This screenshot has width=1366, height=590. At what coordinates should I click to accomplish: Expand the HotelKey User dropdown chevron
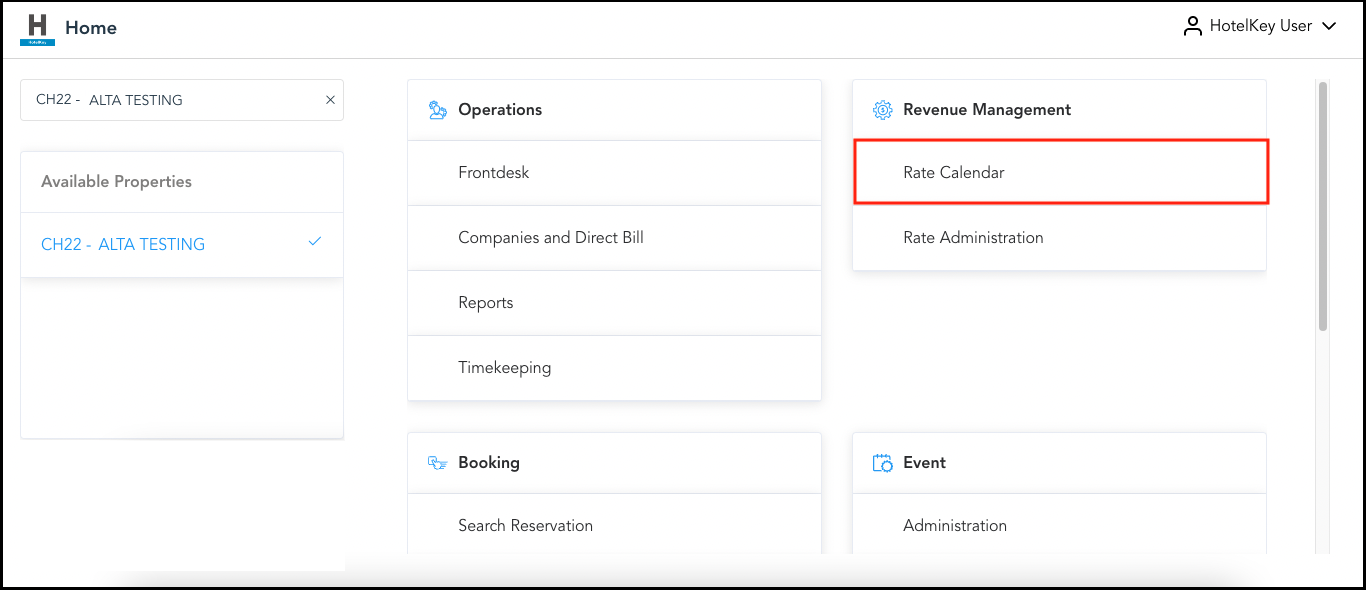1329,27
